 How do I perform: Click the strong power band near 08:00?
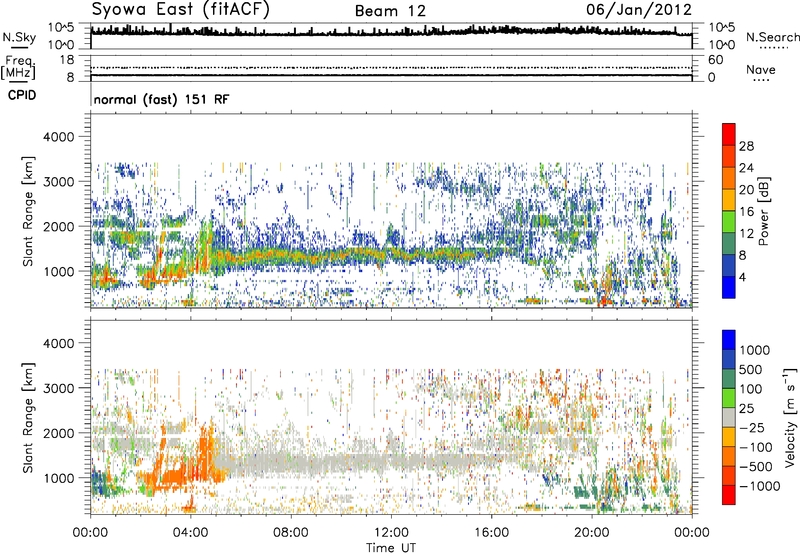click(291, 256)
